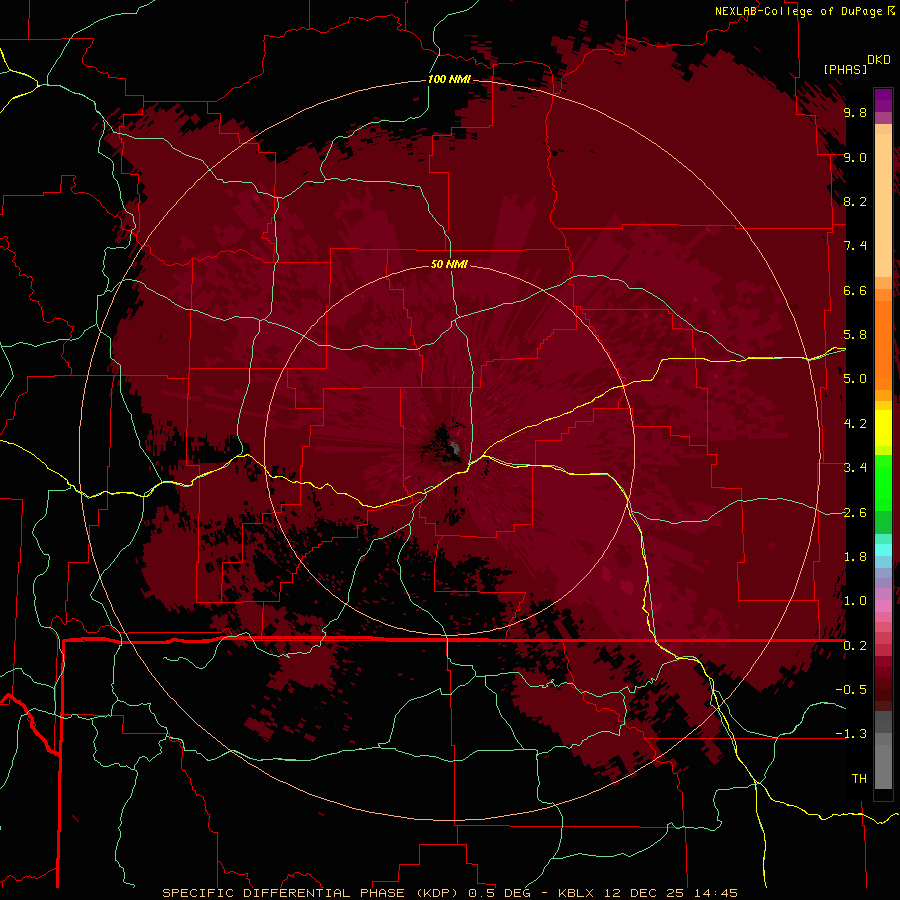Click the NEXLAB-College of DuPage credit text
Viewport: 900px width, 900px height.
click(x=798, y=11)
